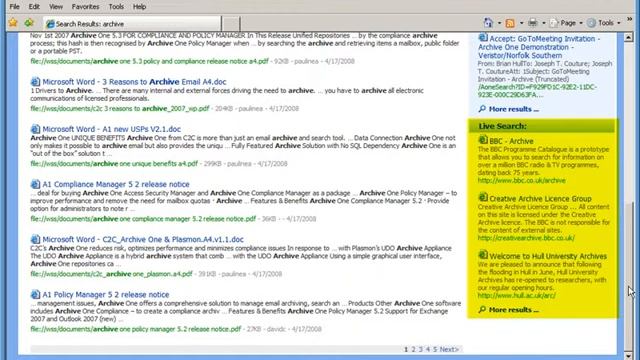
Task: Click document icon for A1 Policy Manager release notice
Action: click(x=36, y=294)
